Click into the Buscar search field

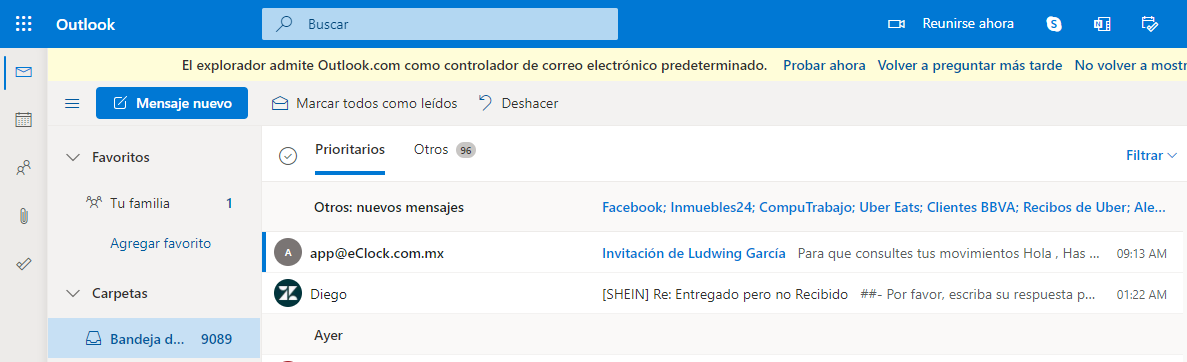[440, 23]
